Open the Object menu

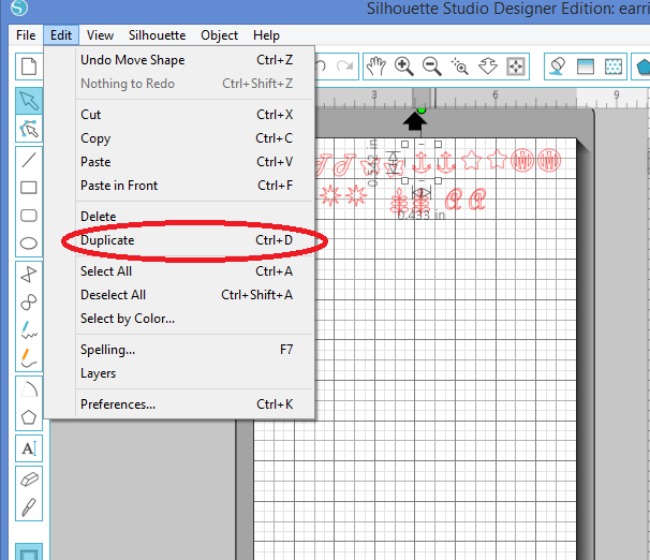point(219,35)
